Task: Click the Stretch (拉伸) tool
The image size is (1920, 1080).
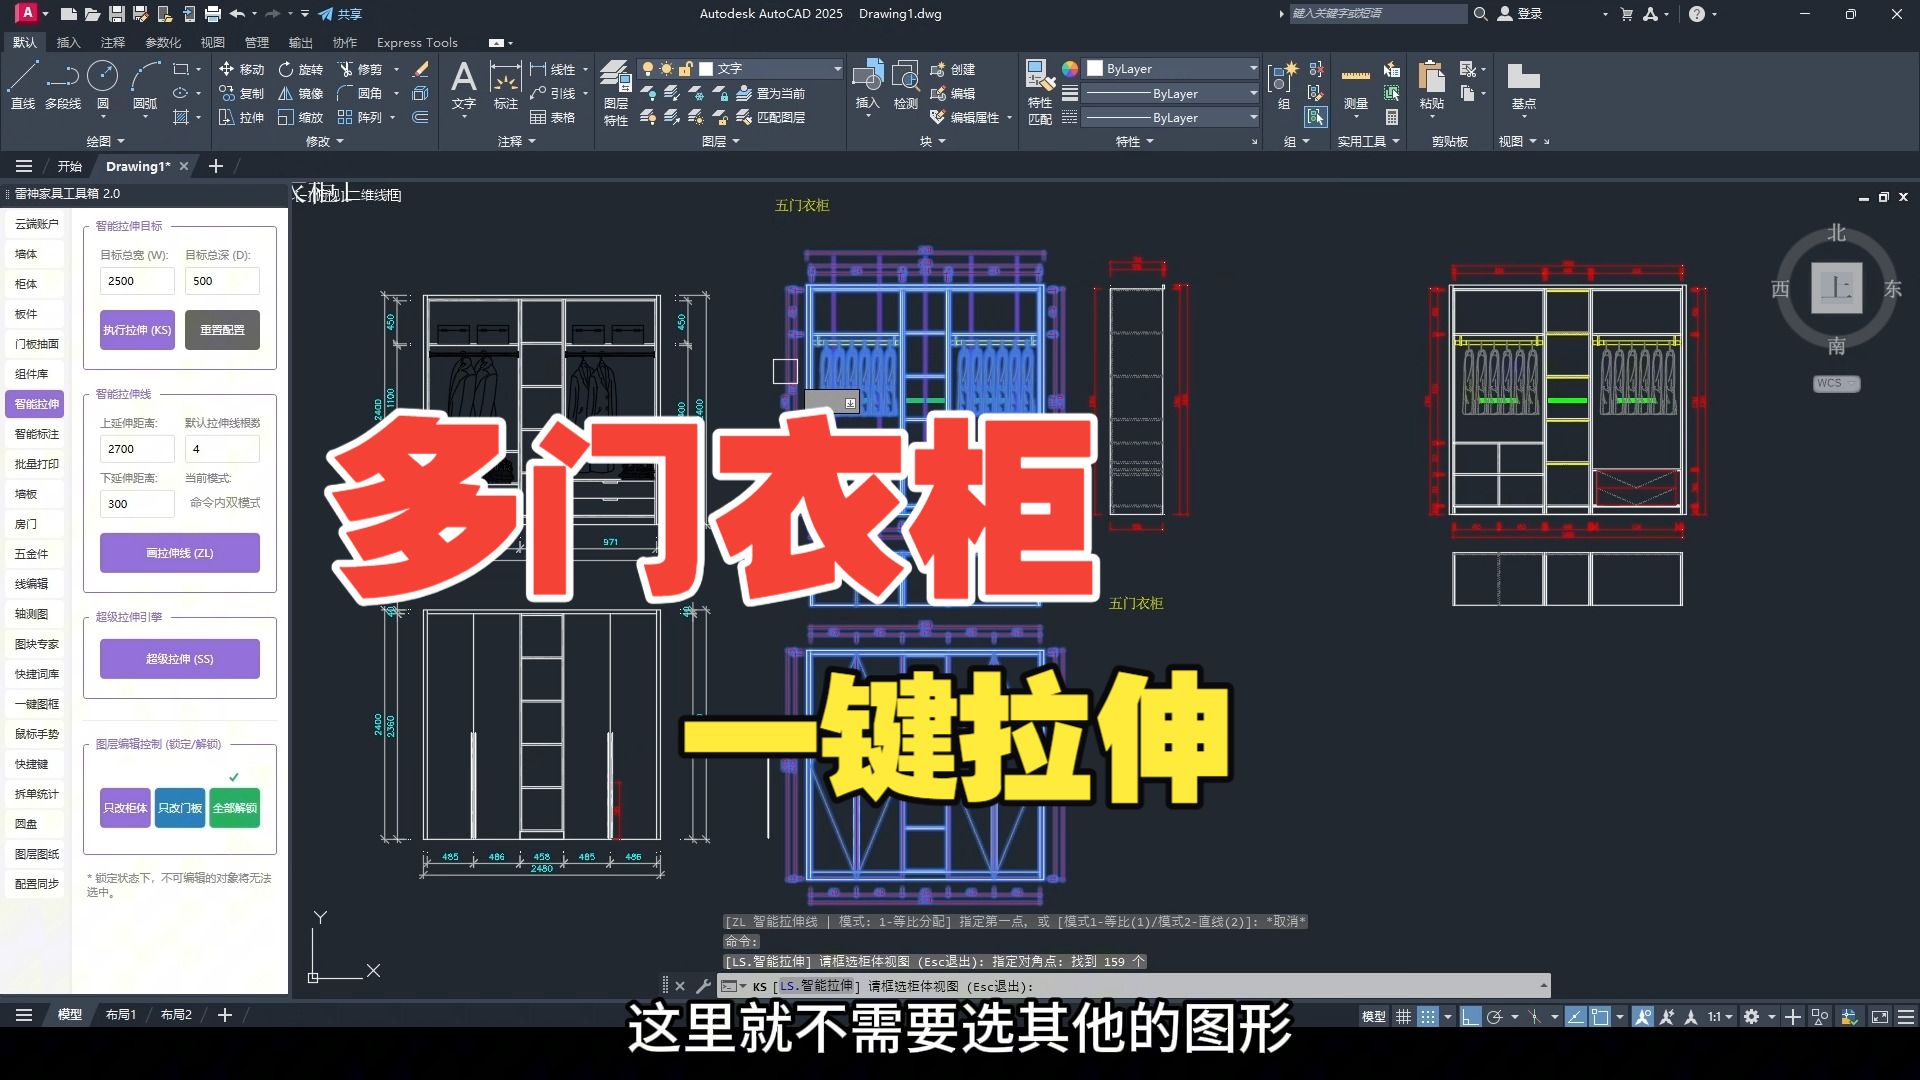Action: (241, 117)
